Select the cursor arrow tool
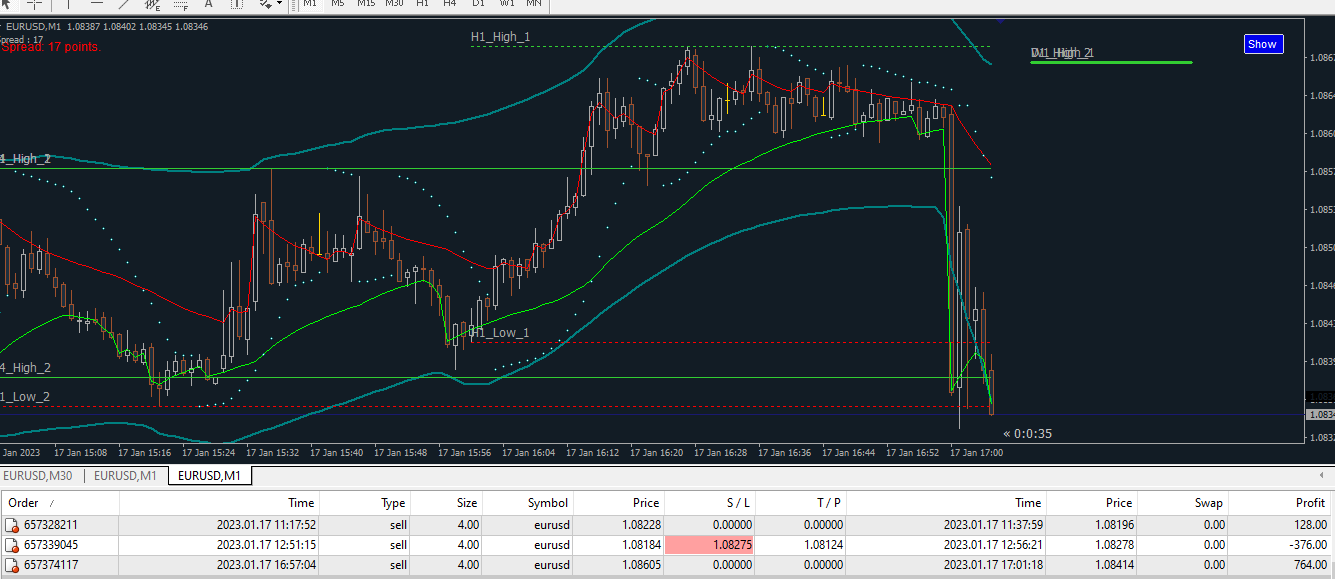Viewport: 1335px width, 579px height. (6, 4)
